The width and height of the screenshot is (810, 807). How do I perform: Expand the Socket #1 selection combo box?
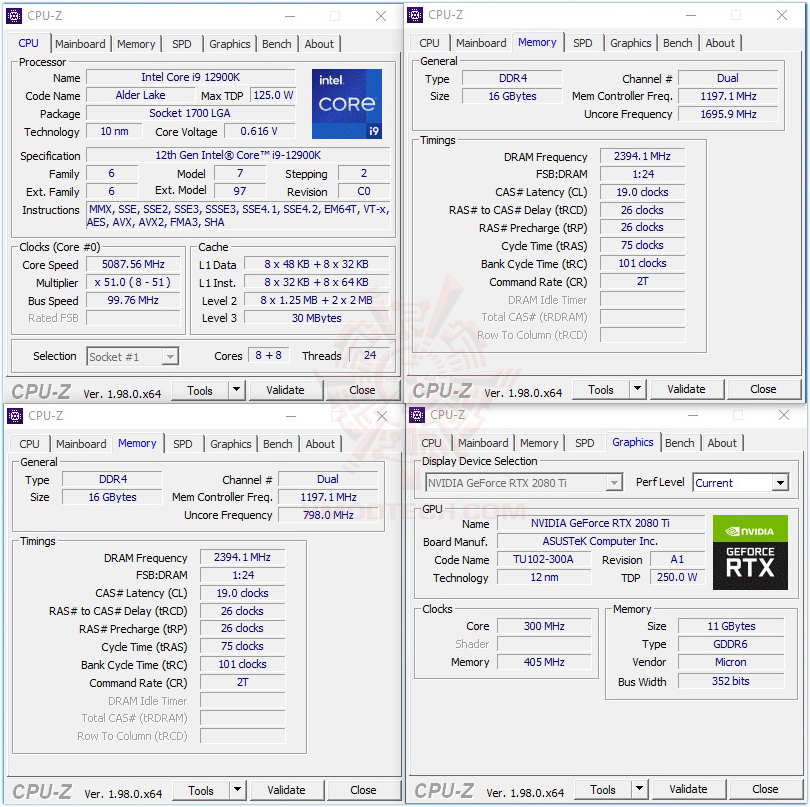click(133, 356)
